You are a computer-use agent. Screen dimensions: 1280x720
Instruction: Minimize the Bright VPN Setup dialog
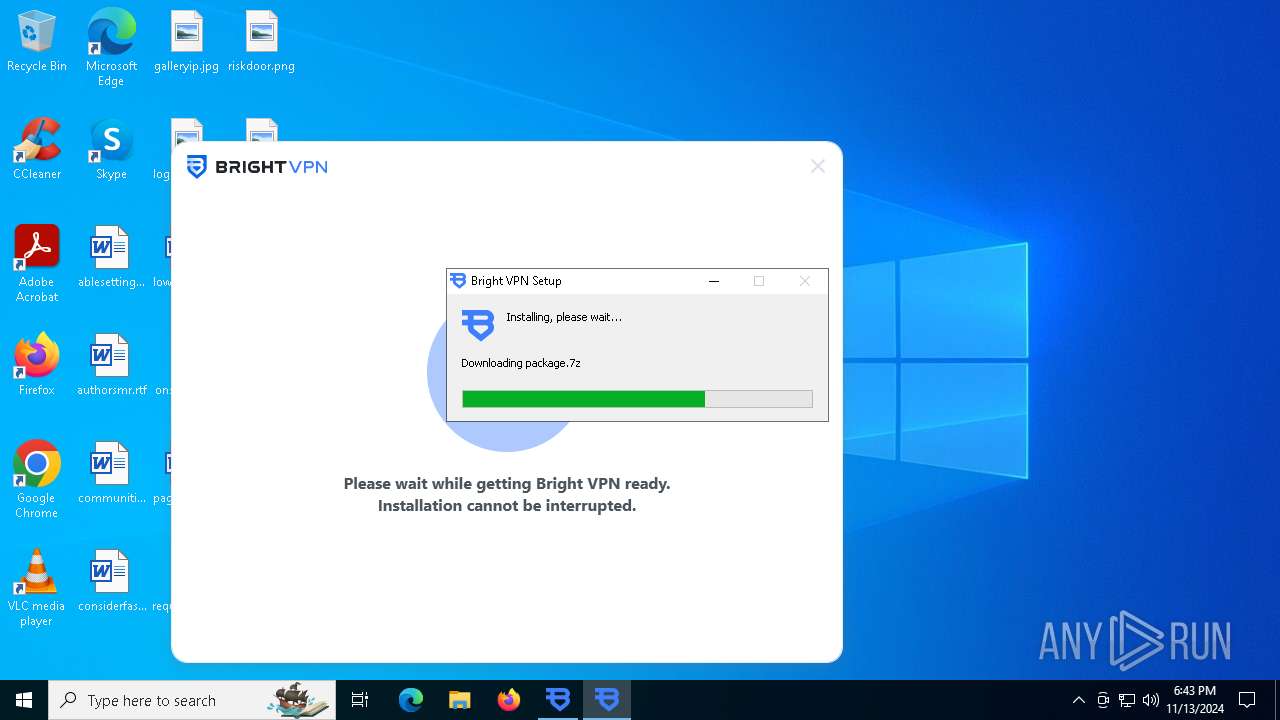[x=714, y=281]
